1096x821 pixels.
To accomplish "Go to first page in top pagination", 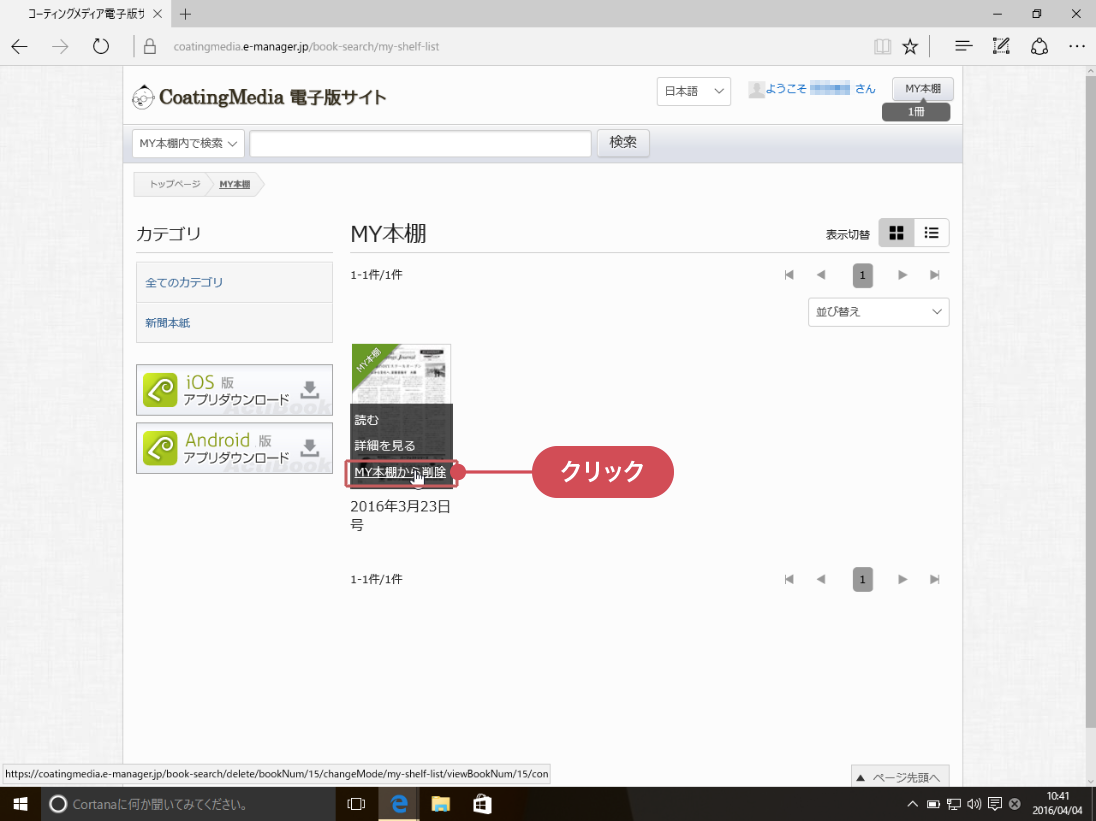I will tap(789, 275).
